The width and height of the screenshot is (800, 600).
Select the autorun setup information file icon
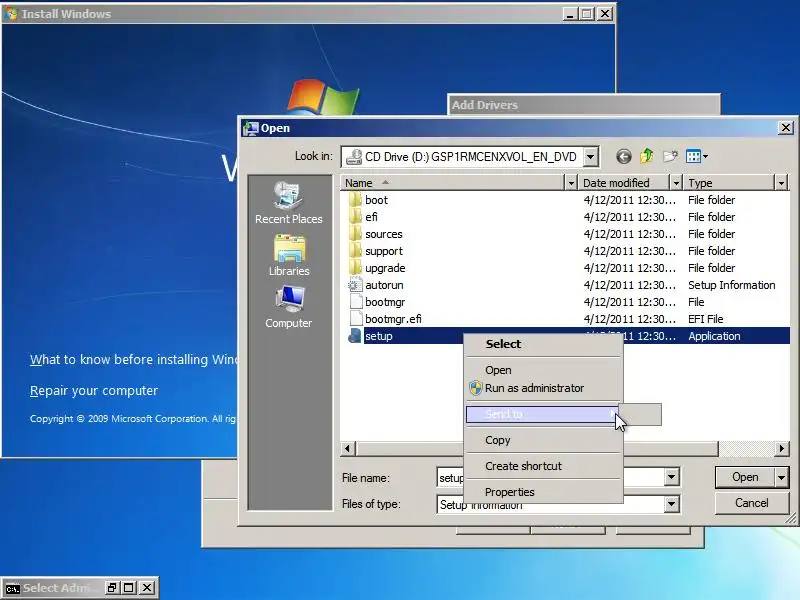click(355, 285)
